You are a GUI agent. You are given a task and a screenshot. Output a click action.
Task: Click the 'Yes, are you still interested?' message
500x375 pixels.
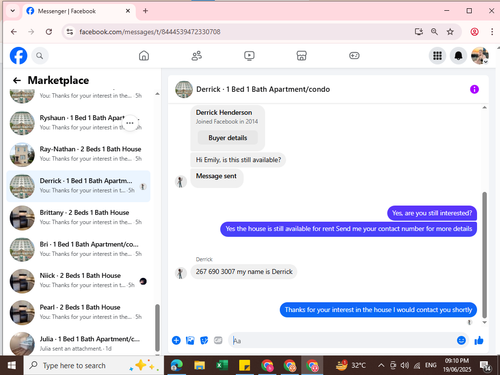(432, 213)
